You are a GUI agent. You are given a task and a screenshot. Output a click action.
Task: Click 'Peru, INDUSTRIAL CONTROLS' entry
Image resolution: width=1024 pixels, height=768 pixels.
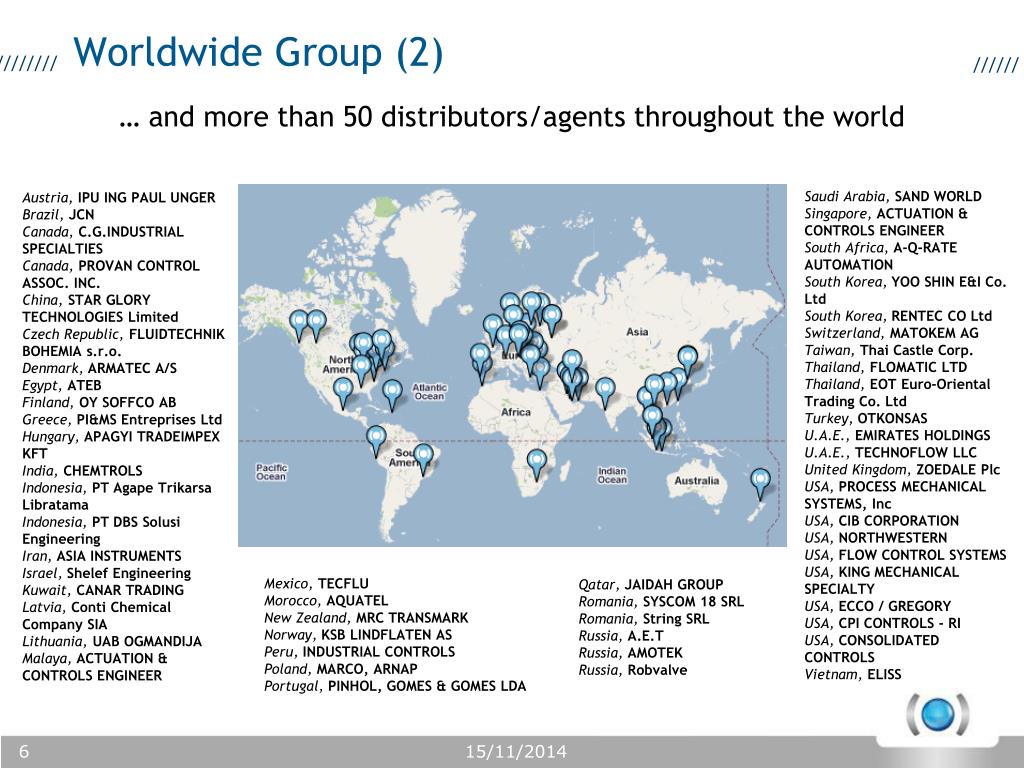pyautogui.click(x=359, y=652)
